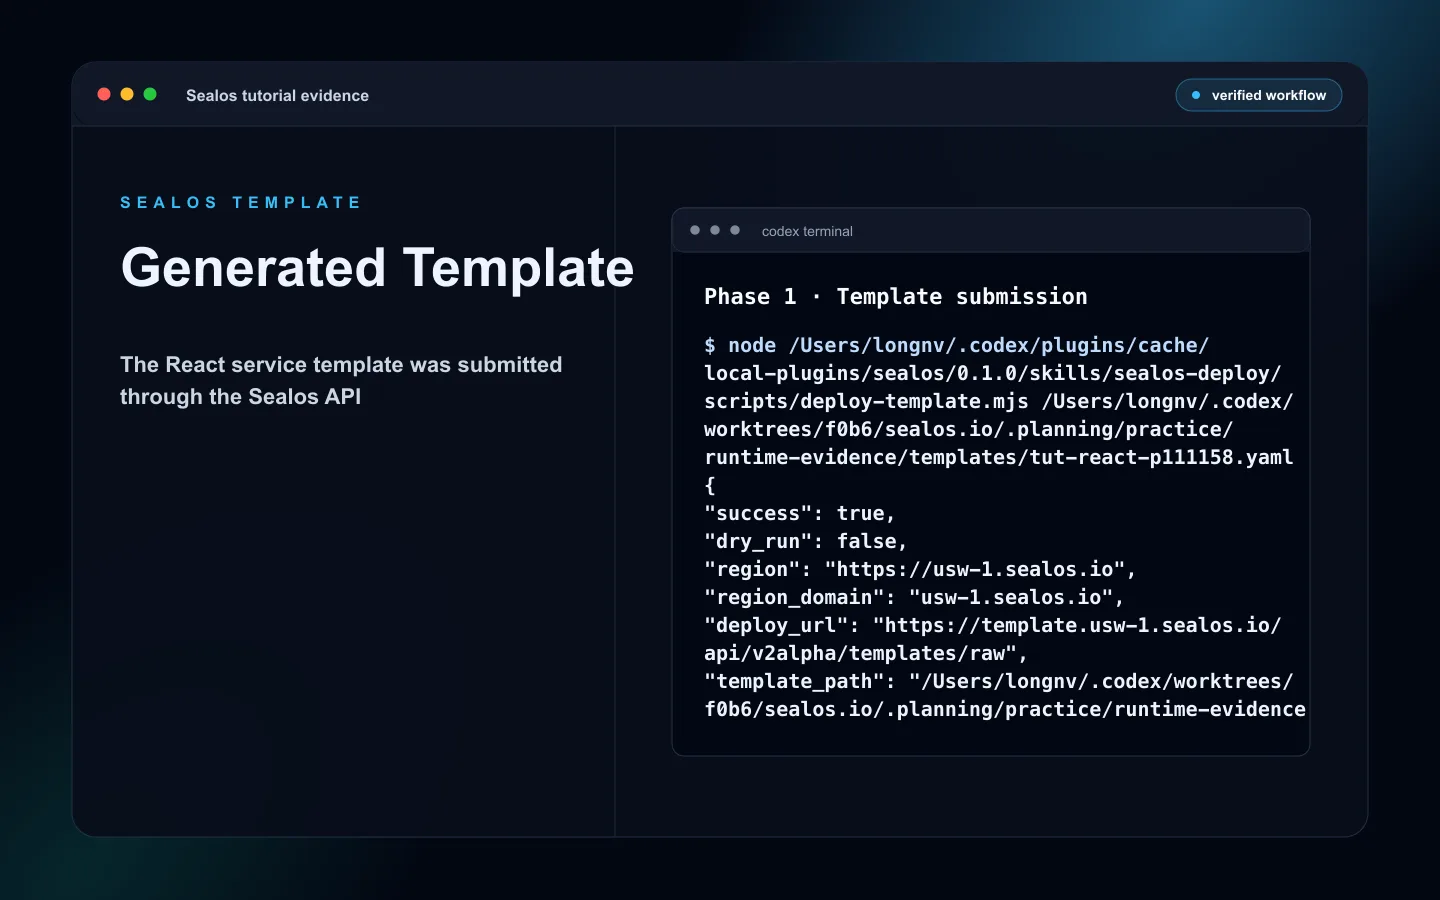Click the '"success": true,' line
This screenshot has height=900, width=1440.
click(x=800, y=514)
